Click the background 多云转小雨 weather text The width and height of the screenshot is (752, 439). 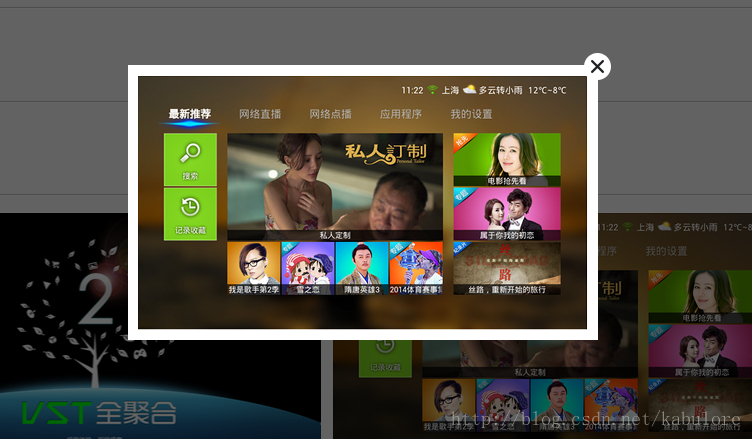tap(695, 227)
